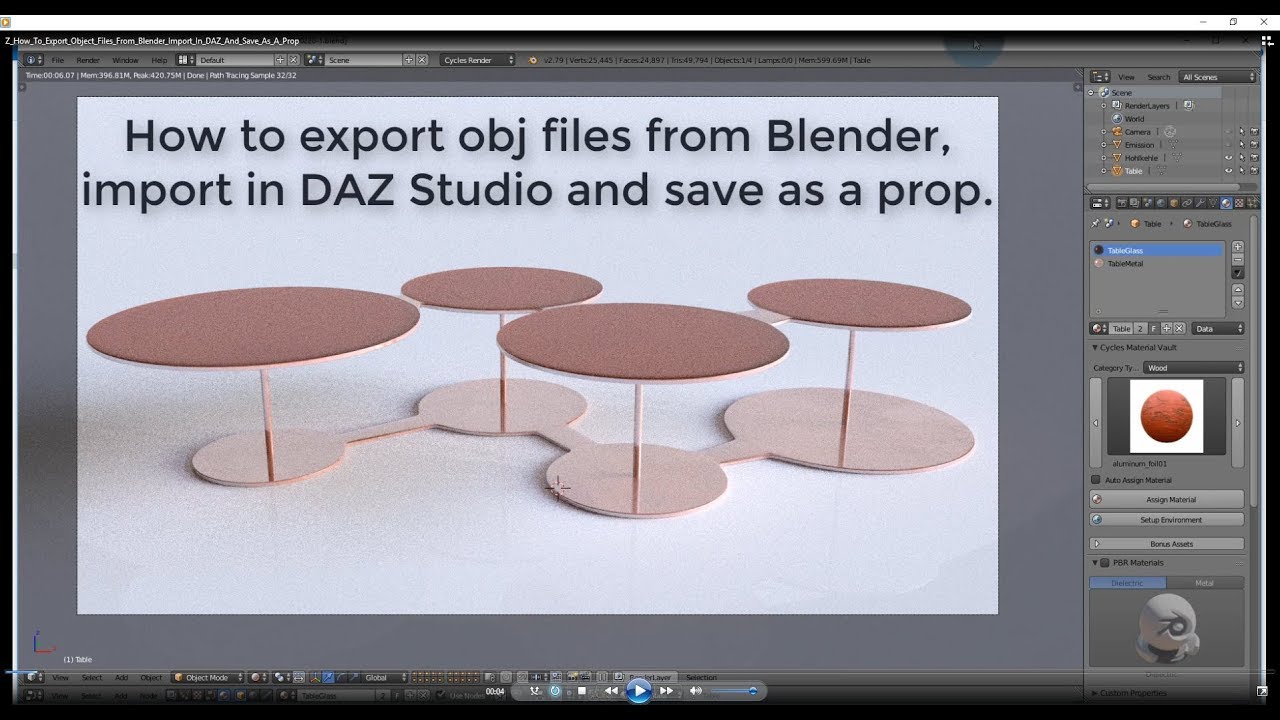
Task: Open the Help menu
Action: point(159,60)
